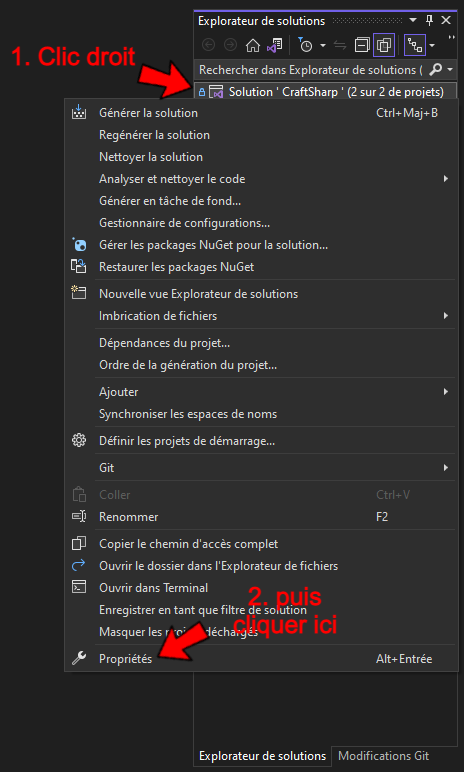Screen dimensions: 464x772
Task: Pin the Solution Explorer panel
Action: [x=430, y=21]
